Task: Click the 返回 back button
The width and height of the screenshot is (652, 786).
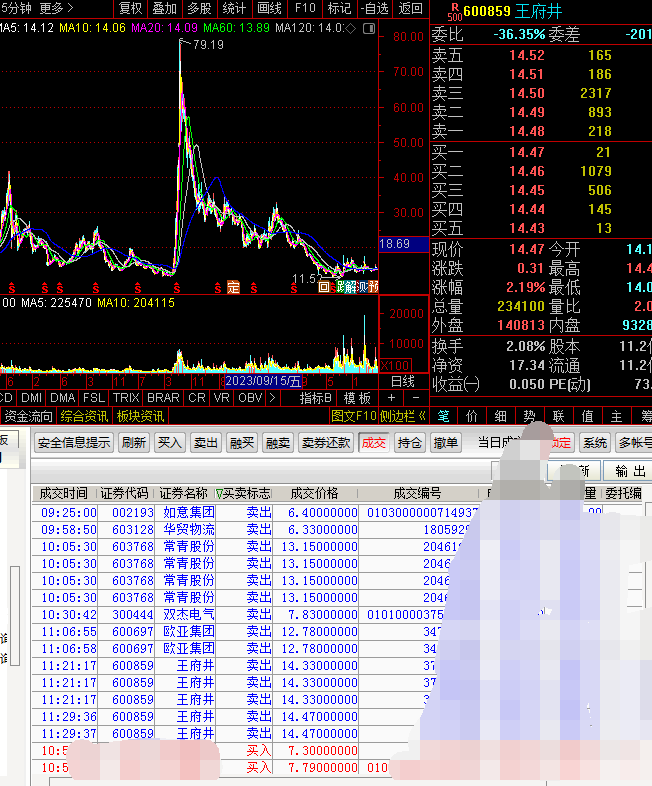Action: [x=410, y=8]
